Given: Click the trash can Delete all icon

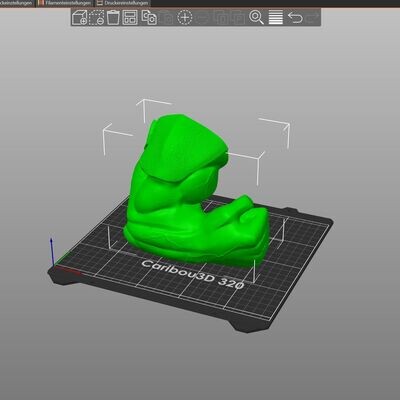Looking at the screenshot, I should (113, 17).
